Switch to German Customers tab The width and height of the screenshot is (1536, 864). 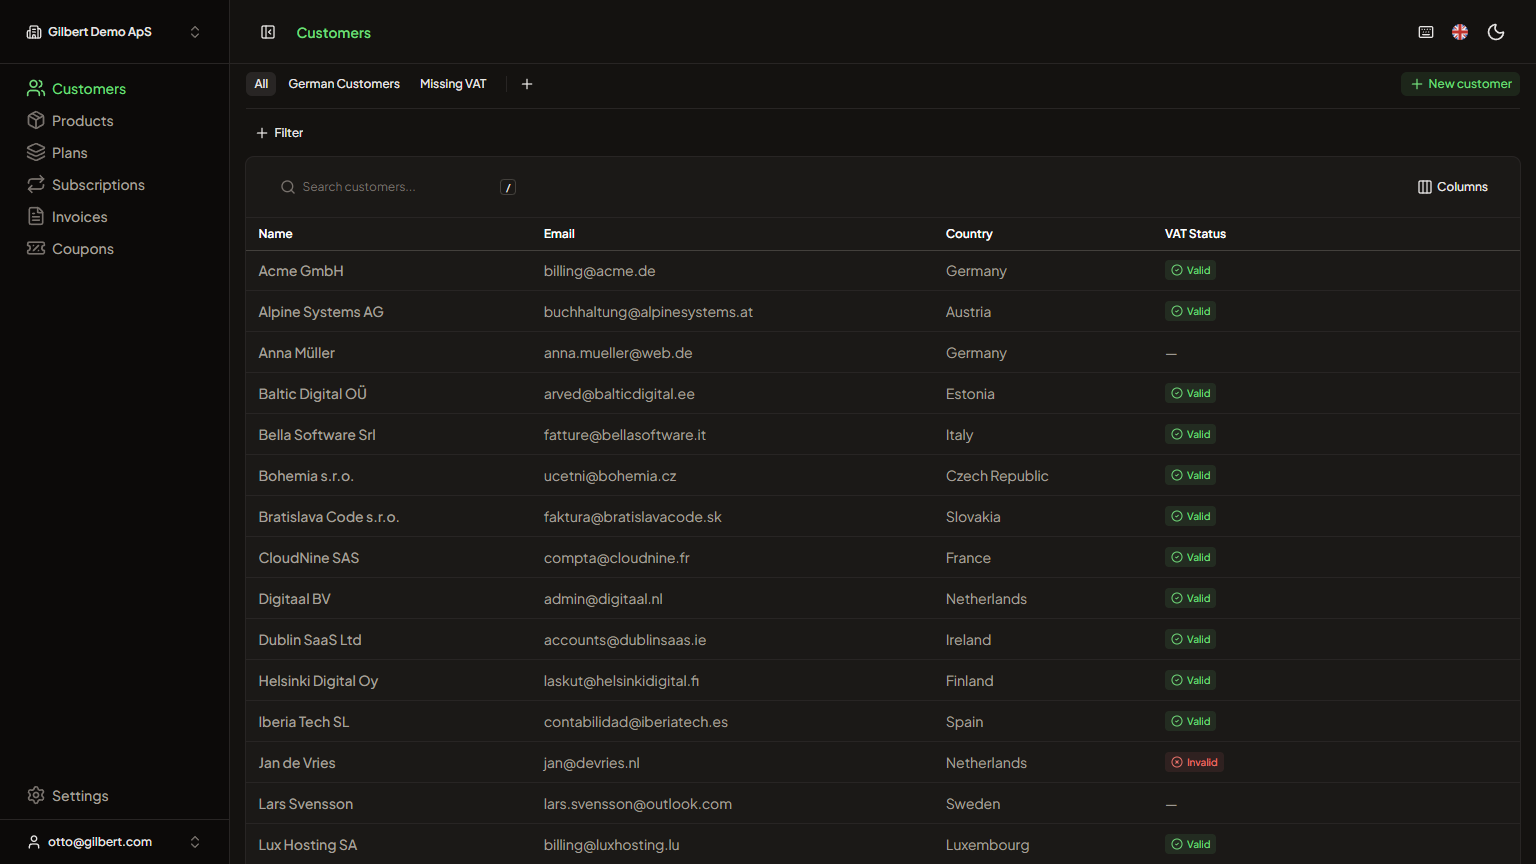click(344, 84)
